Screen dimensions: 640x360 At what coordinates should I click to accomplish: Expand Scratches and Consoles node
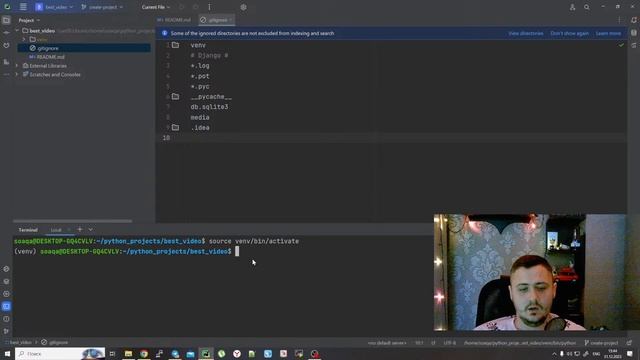pyautogui.click(x=17, y=75)
